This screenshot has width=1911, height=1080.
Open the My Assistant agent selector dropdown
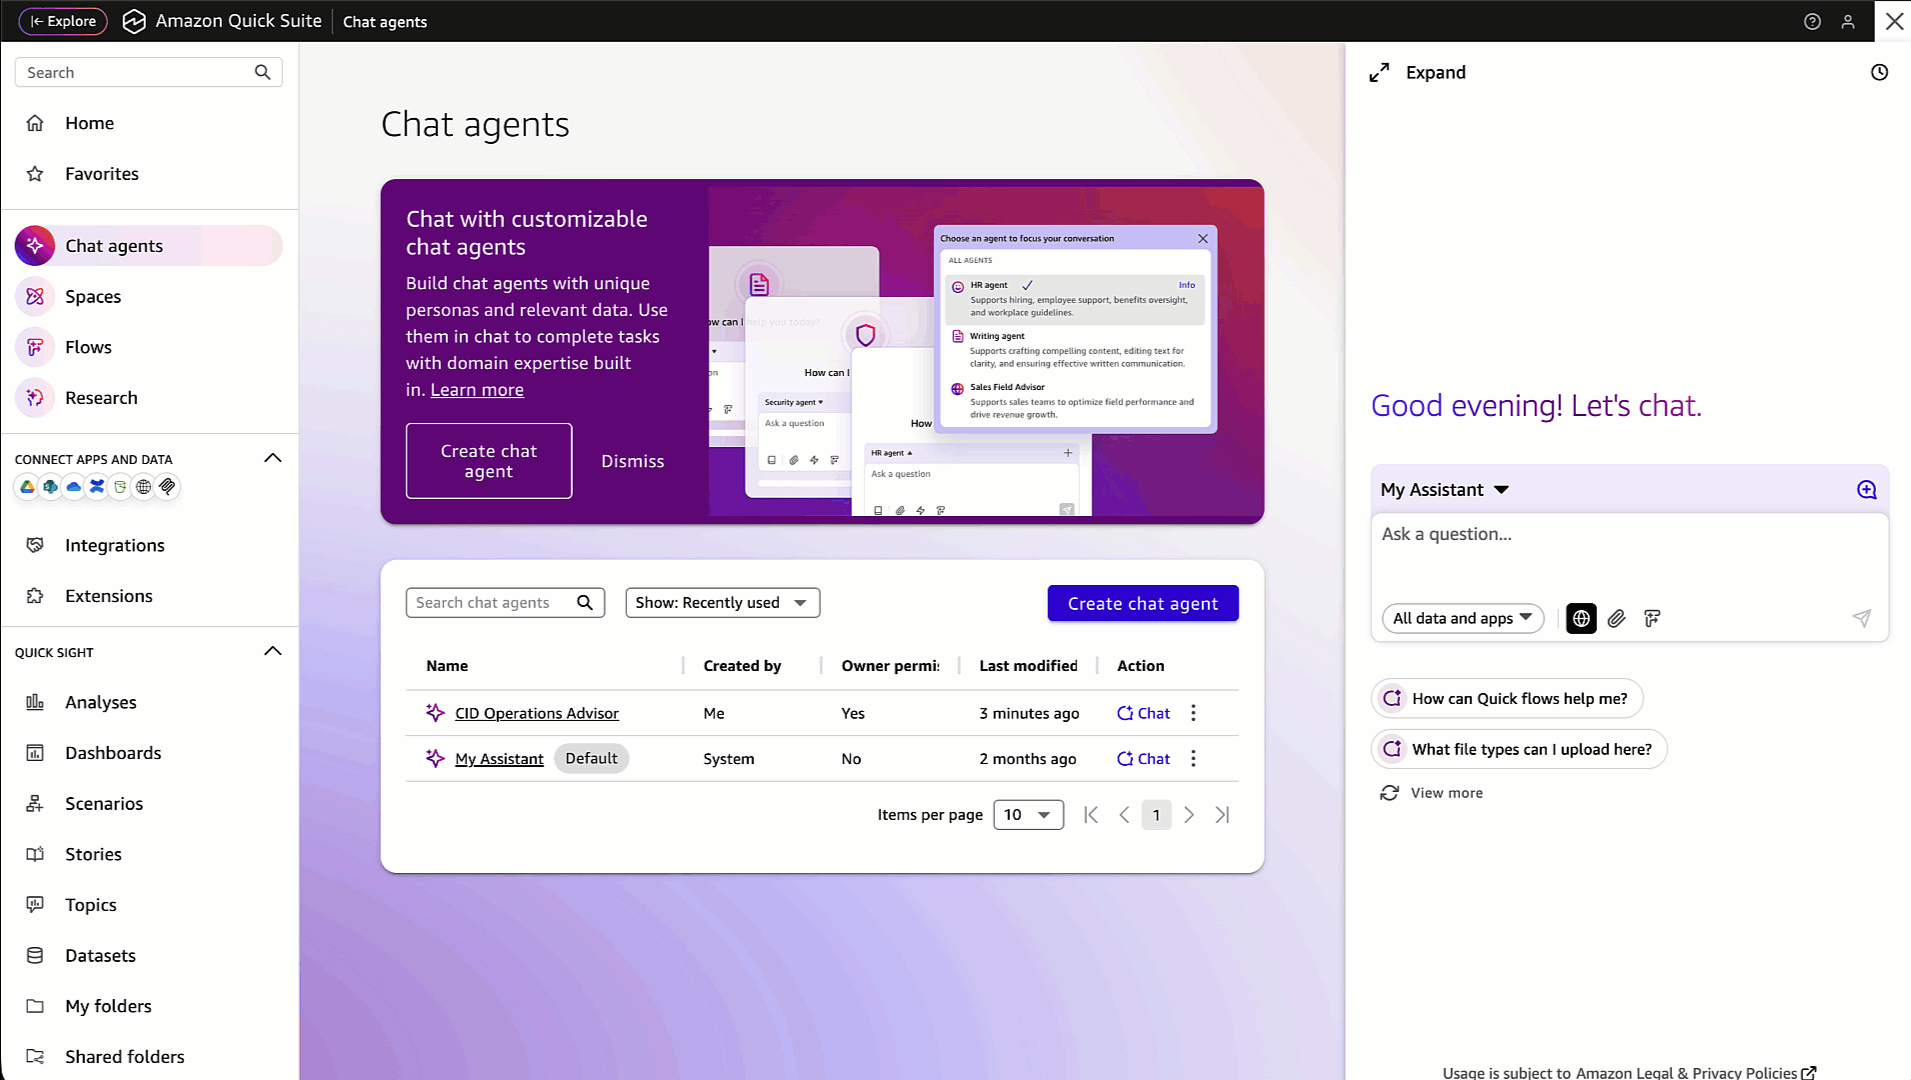(1445, 489)
